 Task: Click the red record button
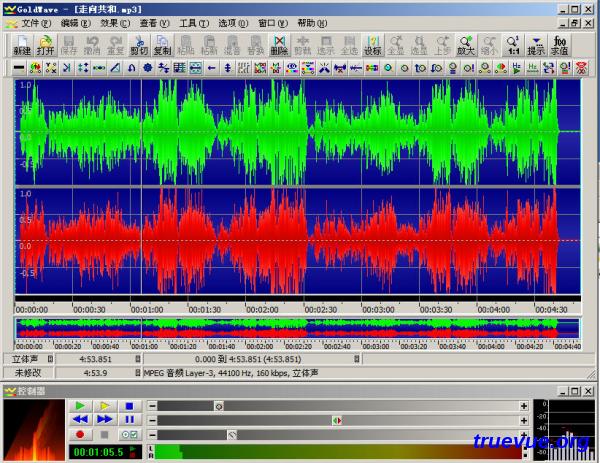pyautogui.click(x=80, y=435)
